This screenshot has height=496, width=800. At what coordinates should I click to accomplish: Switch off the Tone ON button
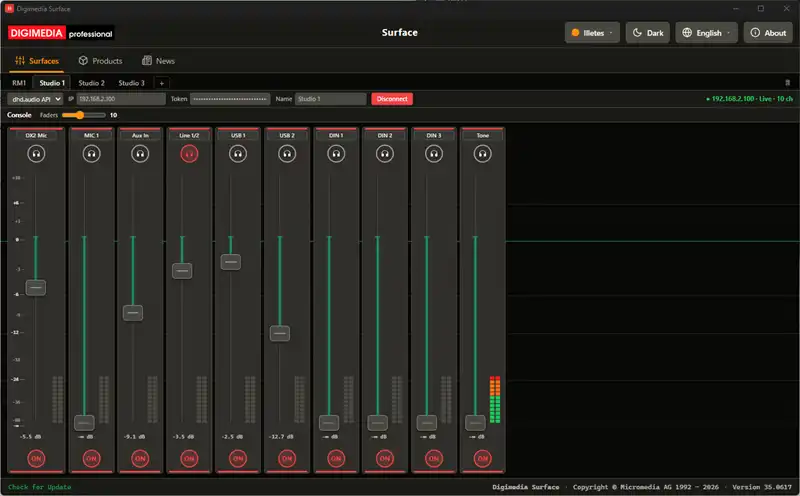482,458
